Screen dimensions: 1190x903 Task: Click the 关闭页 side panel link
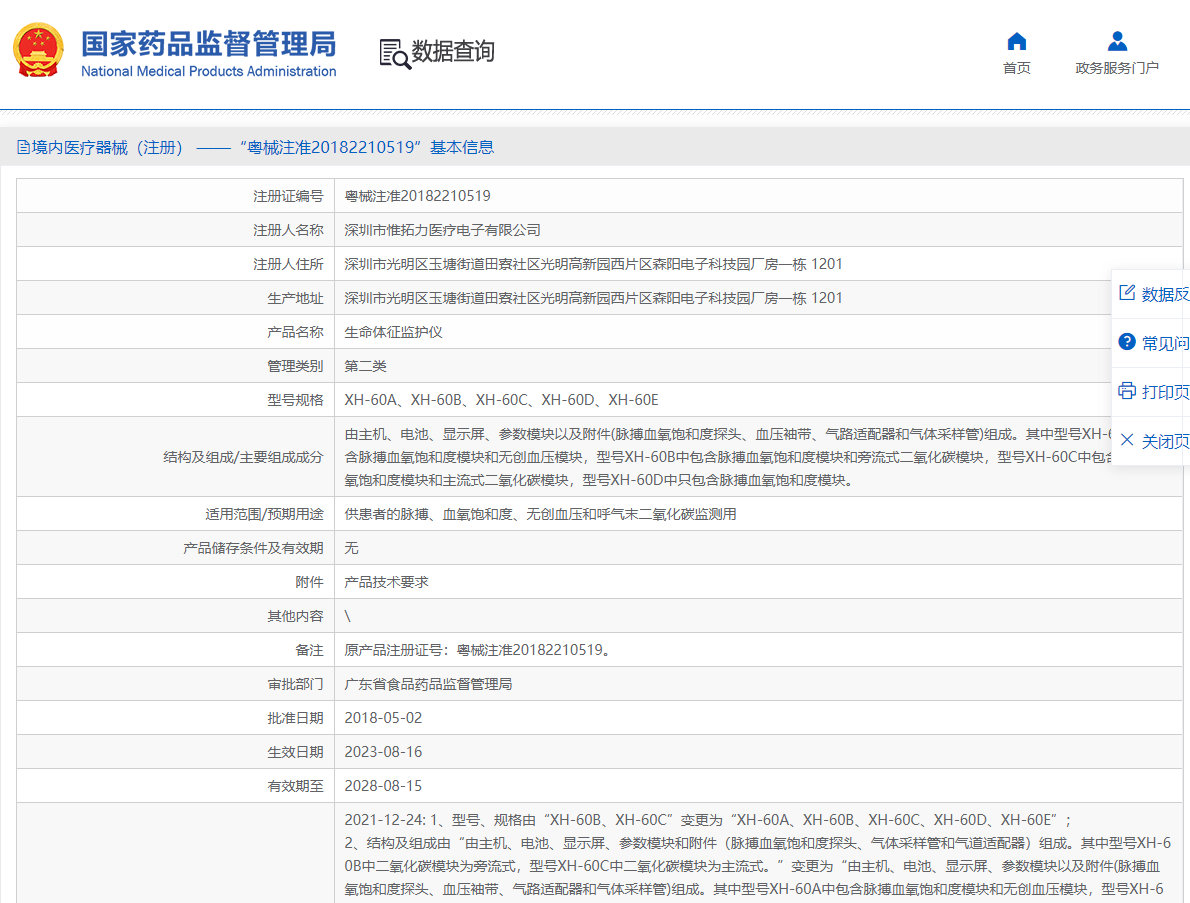click(x=1166, y=441)
